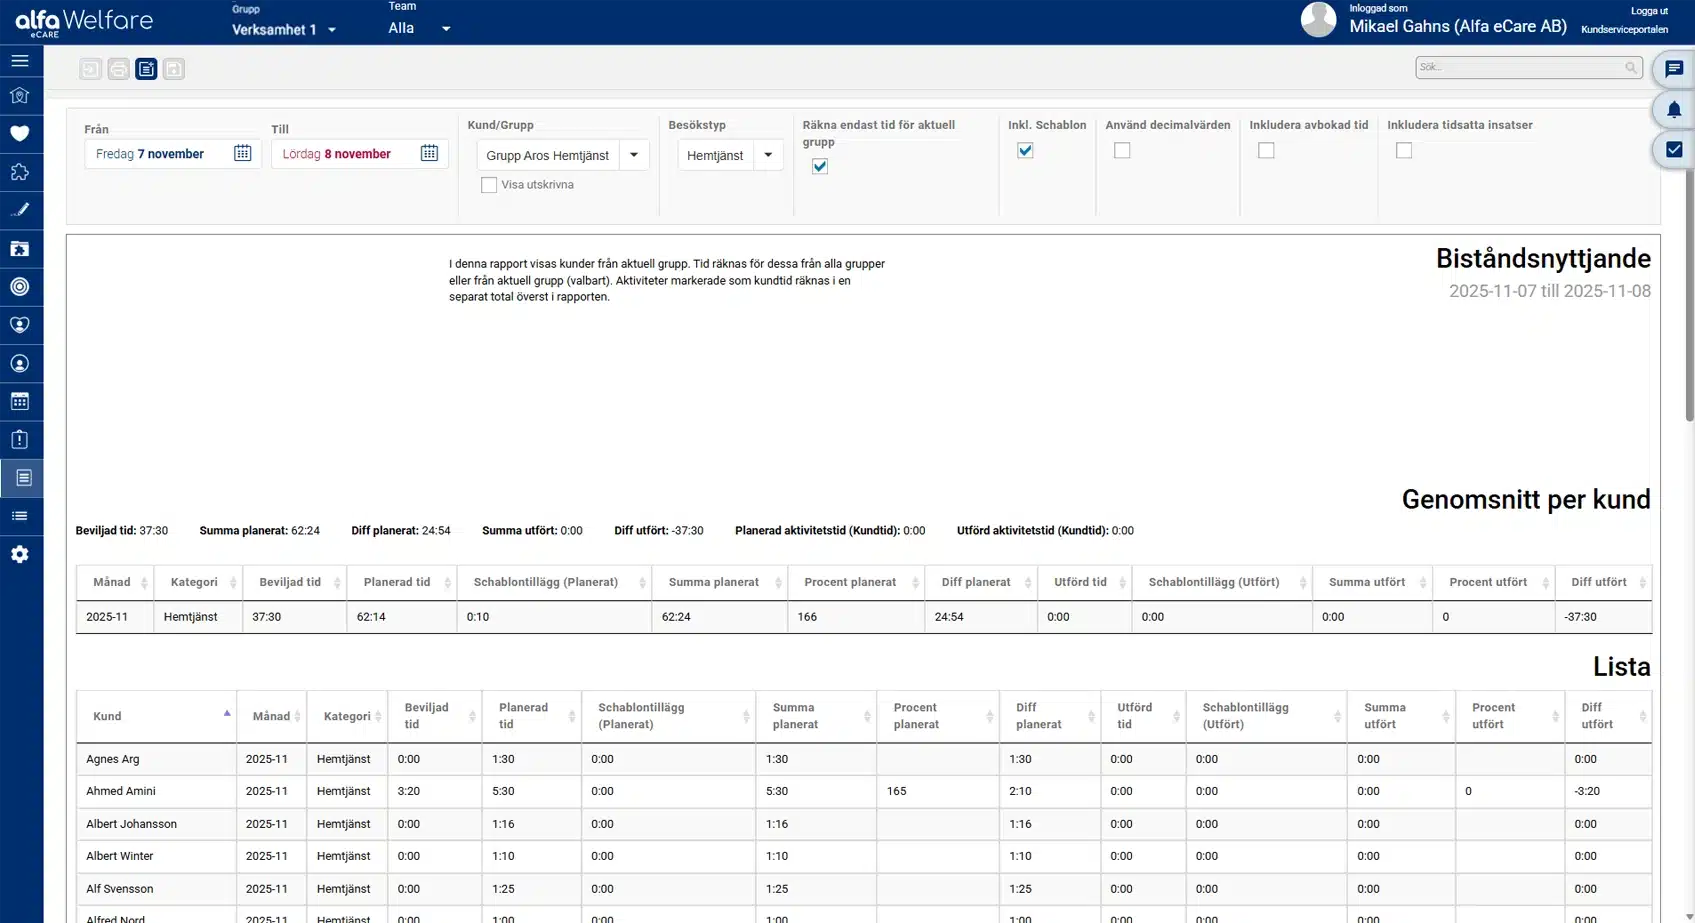Screen dimensions: 1695x923
Task: Open the notifications bell on the right
Action: pyautogui.click(x=1674, y=110)
